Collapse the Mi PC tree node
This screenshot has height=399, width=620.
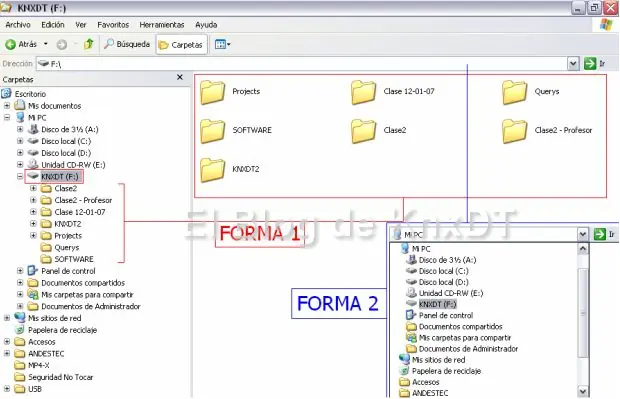[7, 117]
